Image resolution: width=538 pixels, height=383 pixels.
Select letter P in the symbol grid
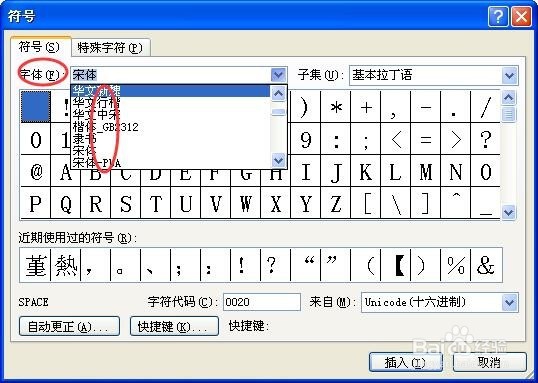coord(36,203)
